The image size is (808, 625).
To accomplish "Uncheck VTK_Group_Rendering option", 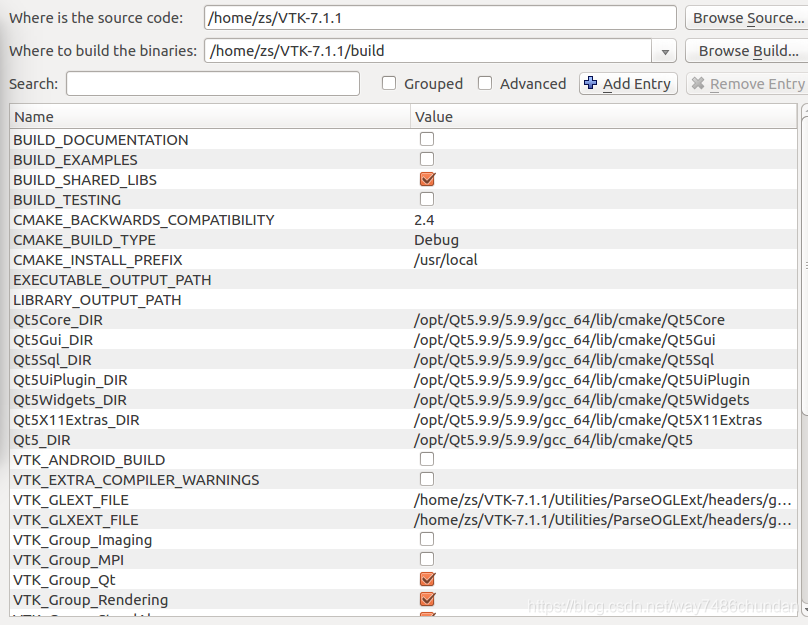I will pos(427,599).
